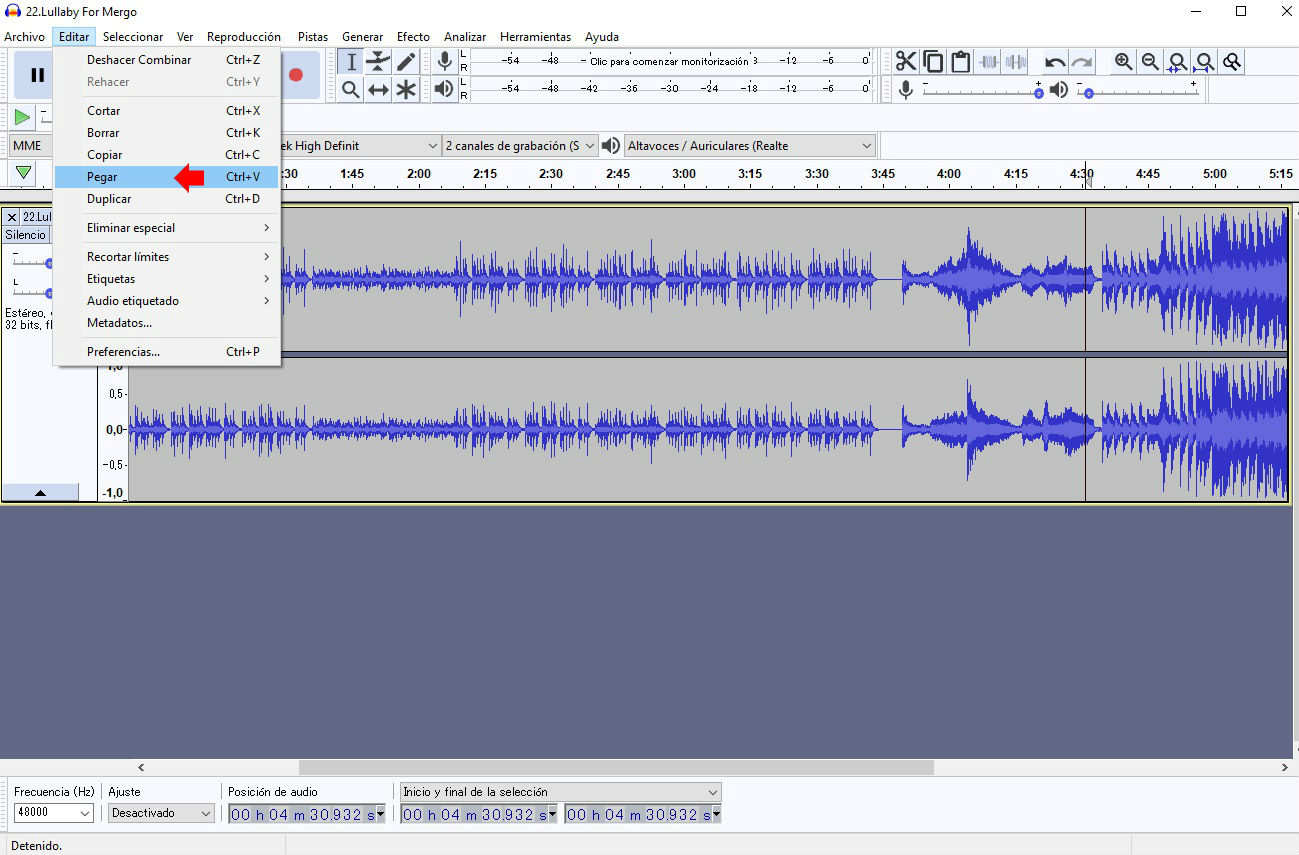Activate the Time Shift tool
Screen dimensions: 1299x855
(x=378, y=90)
